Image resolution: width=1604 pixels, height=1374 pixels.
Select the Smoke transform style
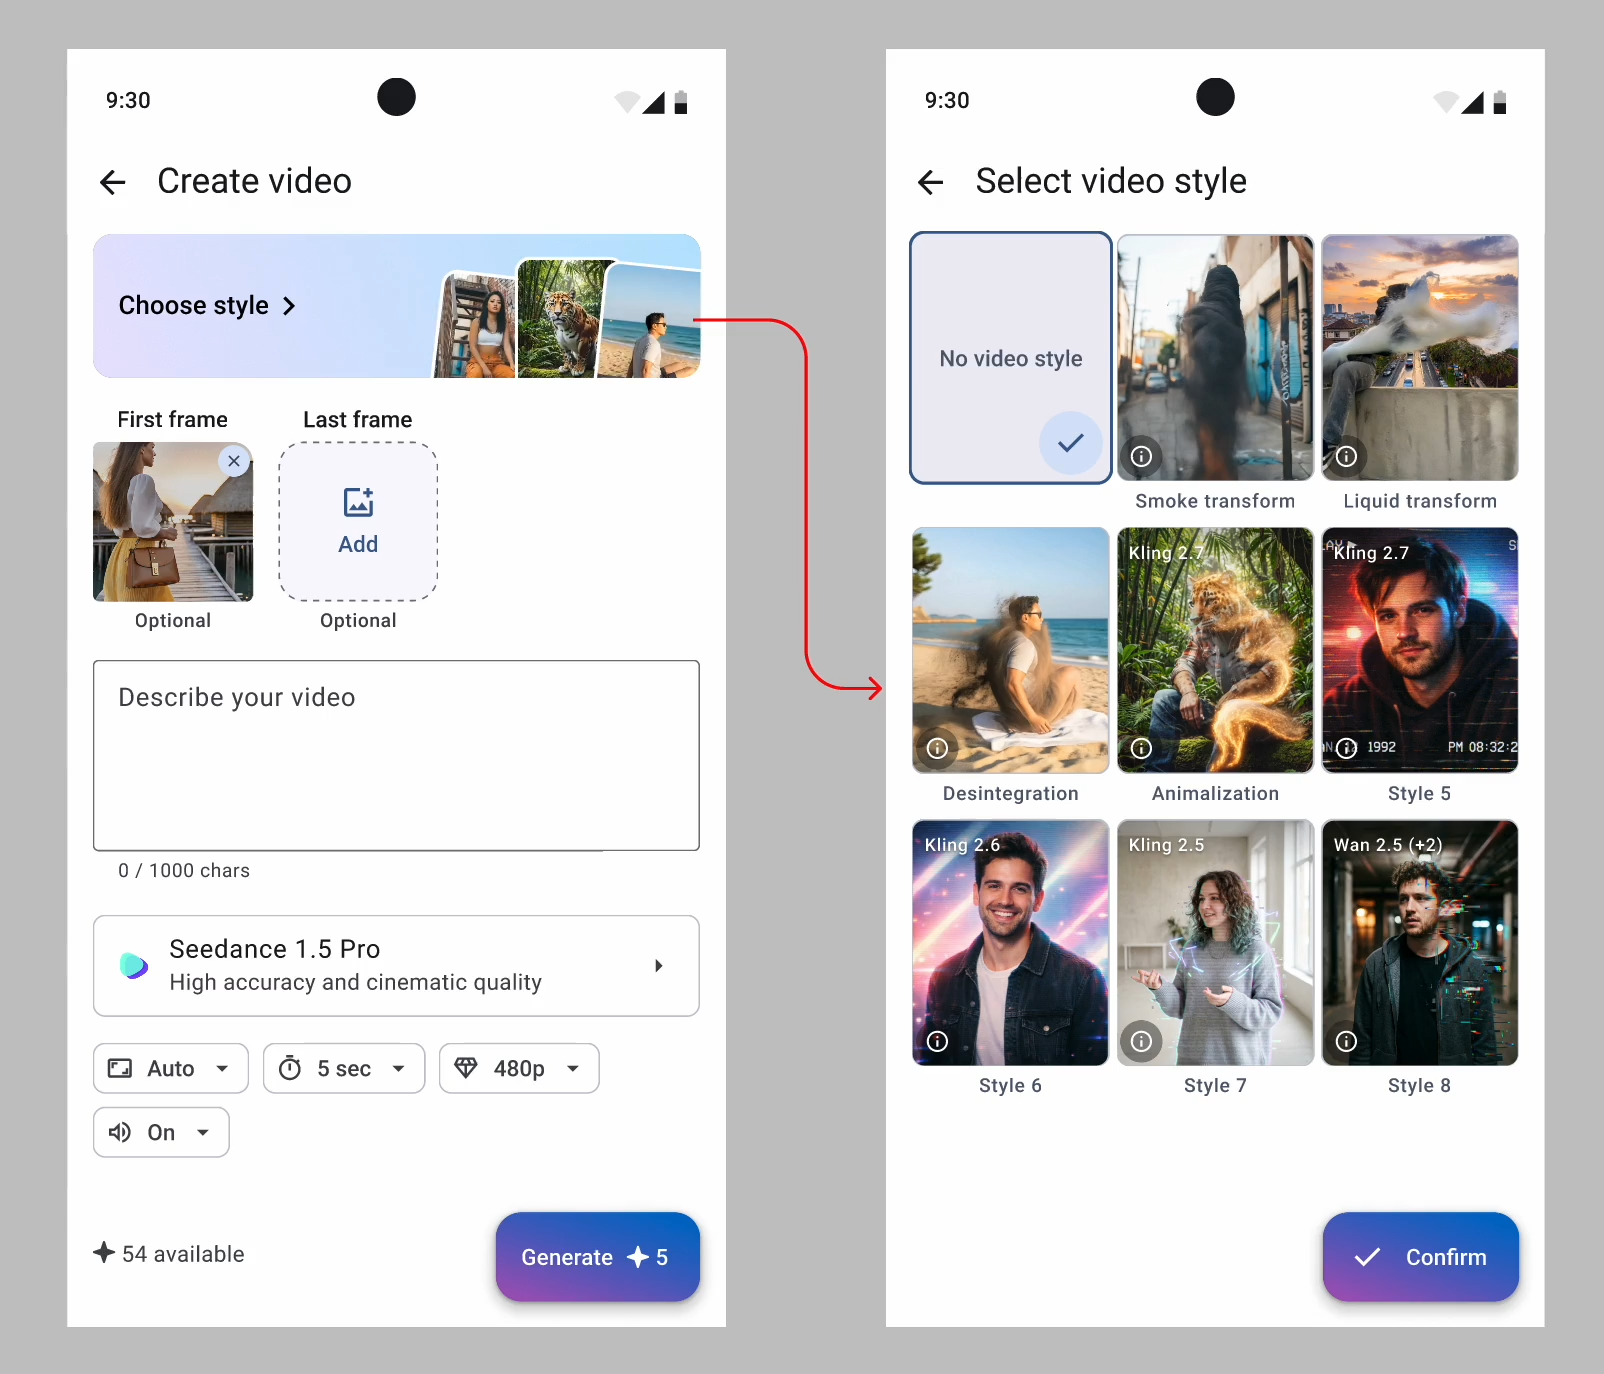pyautogui.click(x=1215, y=358)
